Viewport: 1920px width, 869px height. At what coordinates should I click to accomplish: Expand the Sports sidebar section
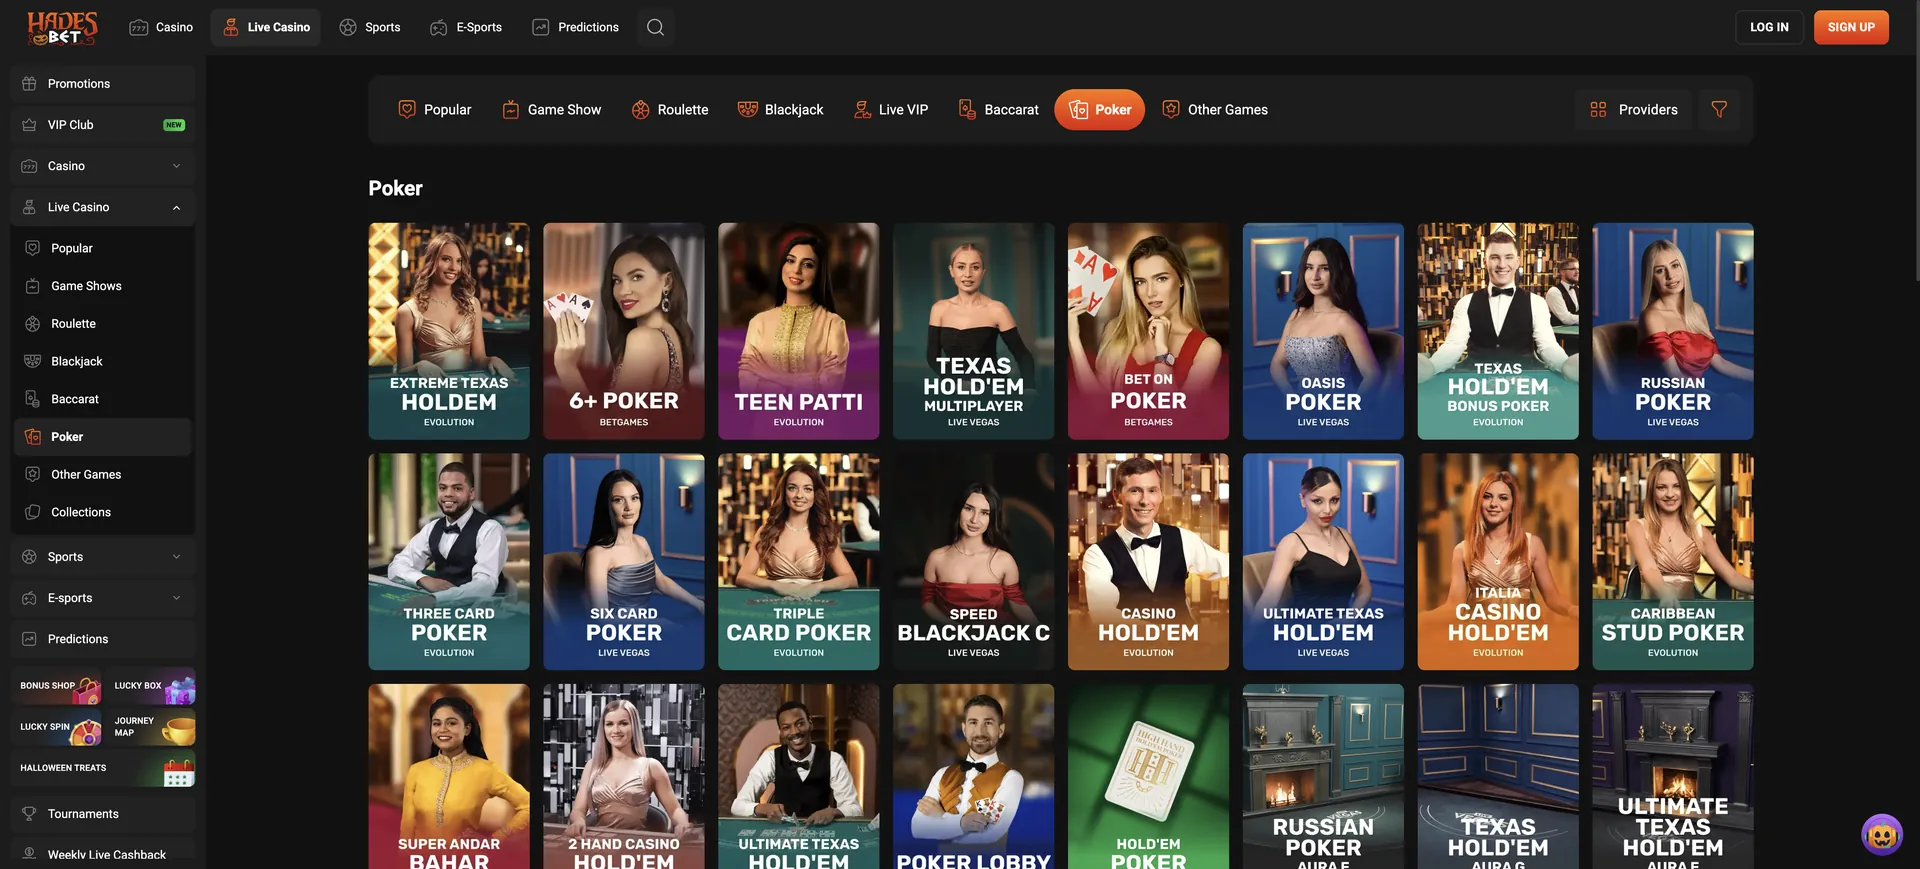[x=103, y=557]
